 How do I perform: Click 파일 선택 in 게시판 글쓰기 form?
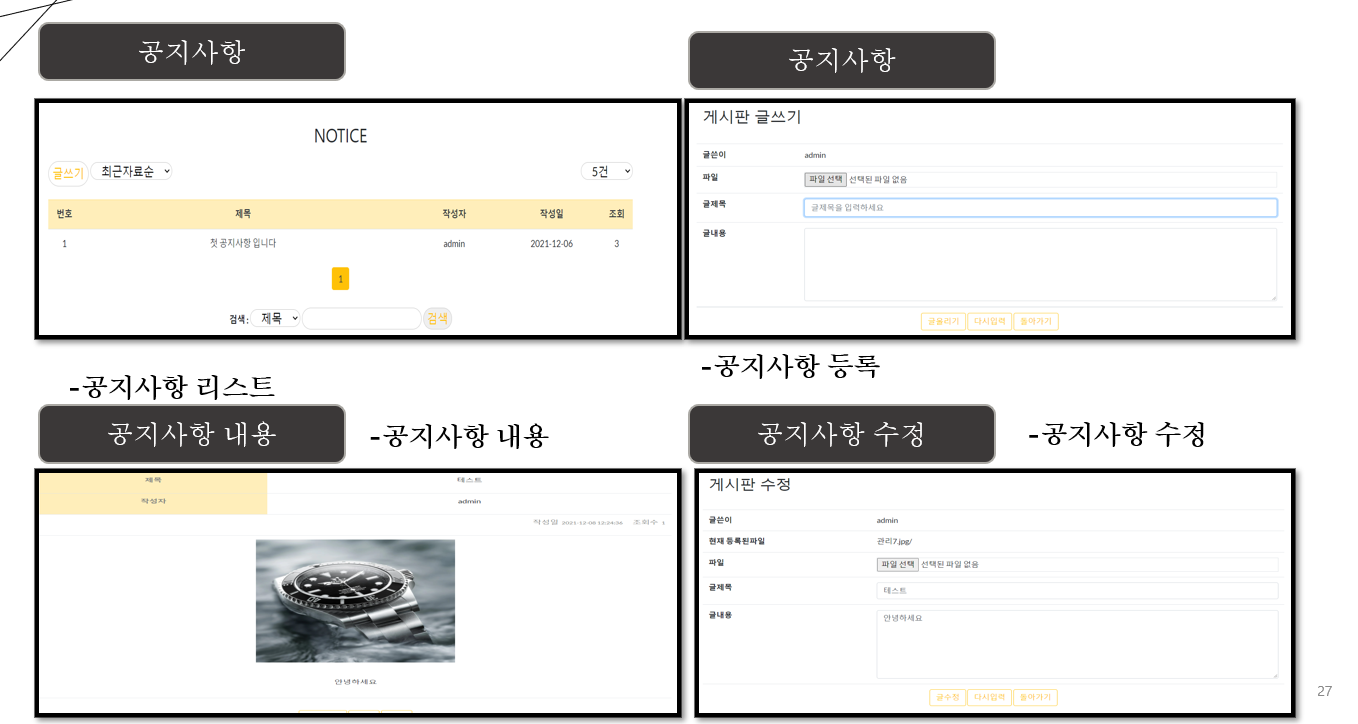pyautogui.click(x=826, y=180)
